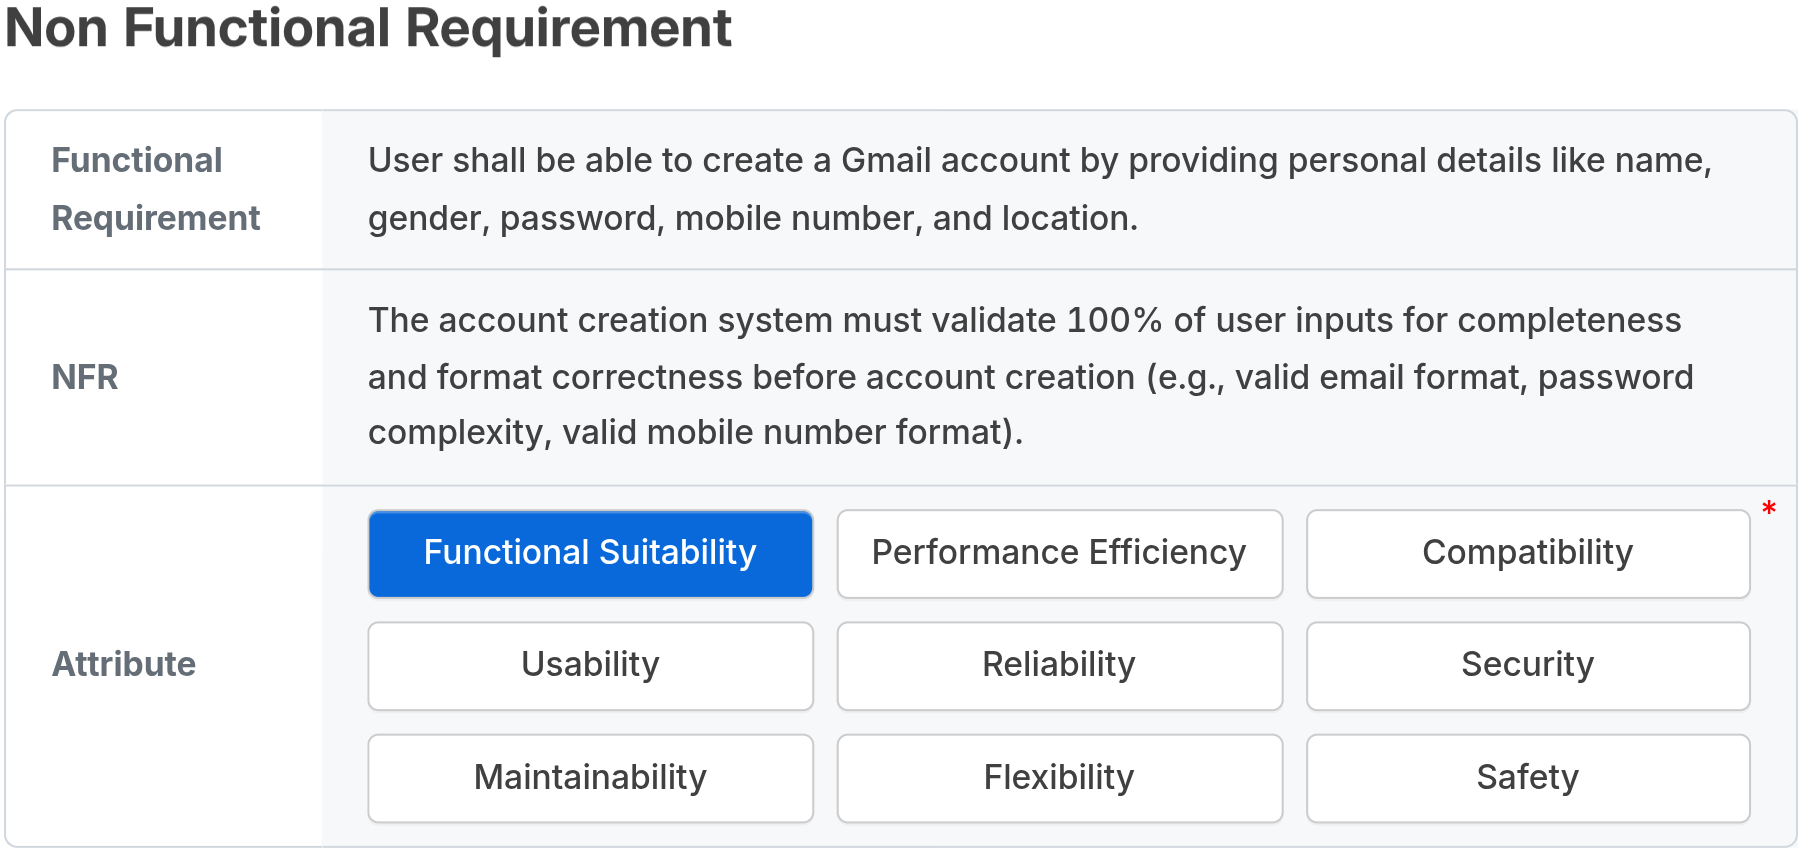Viewport: 1802px width, 852px height.
Task: Select the Compatibility attribute option
Action: click(x=1527, y=554)
